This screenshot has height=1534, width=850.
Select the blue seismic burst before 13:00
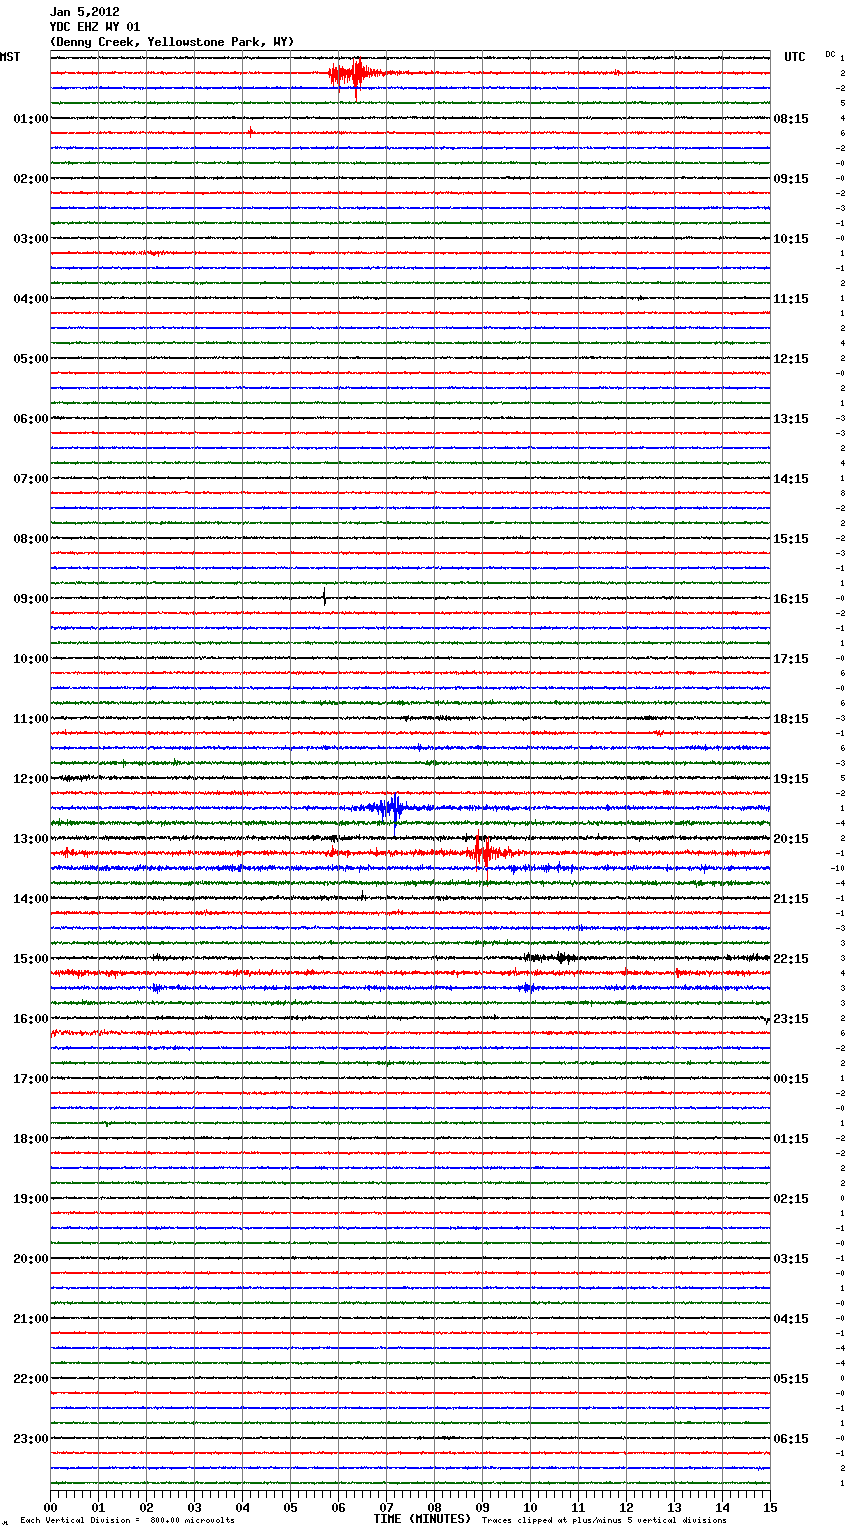390,808
